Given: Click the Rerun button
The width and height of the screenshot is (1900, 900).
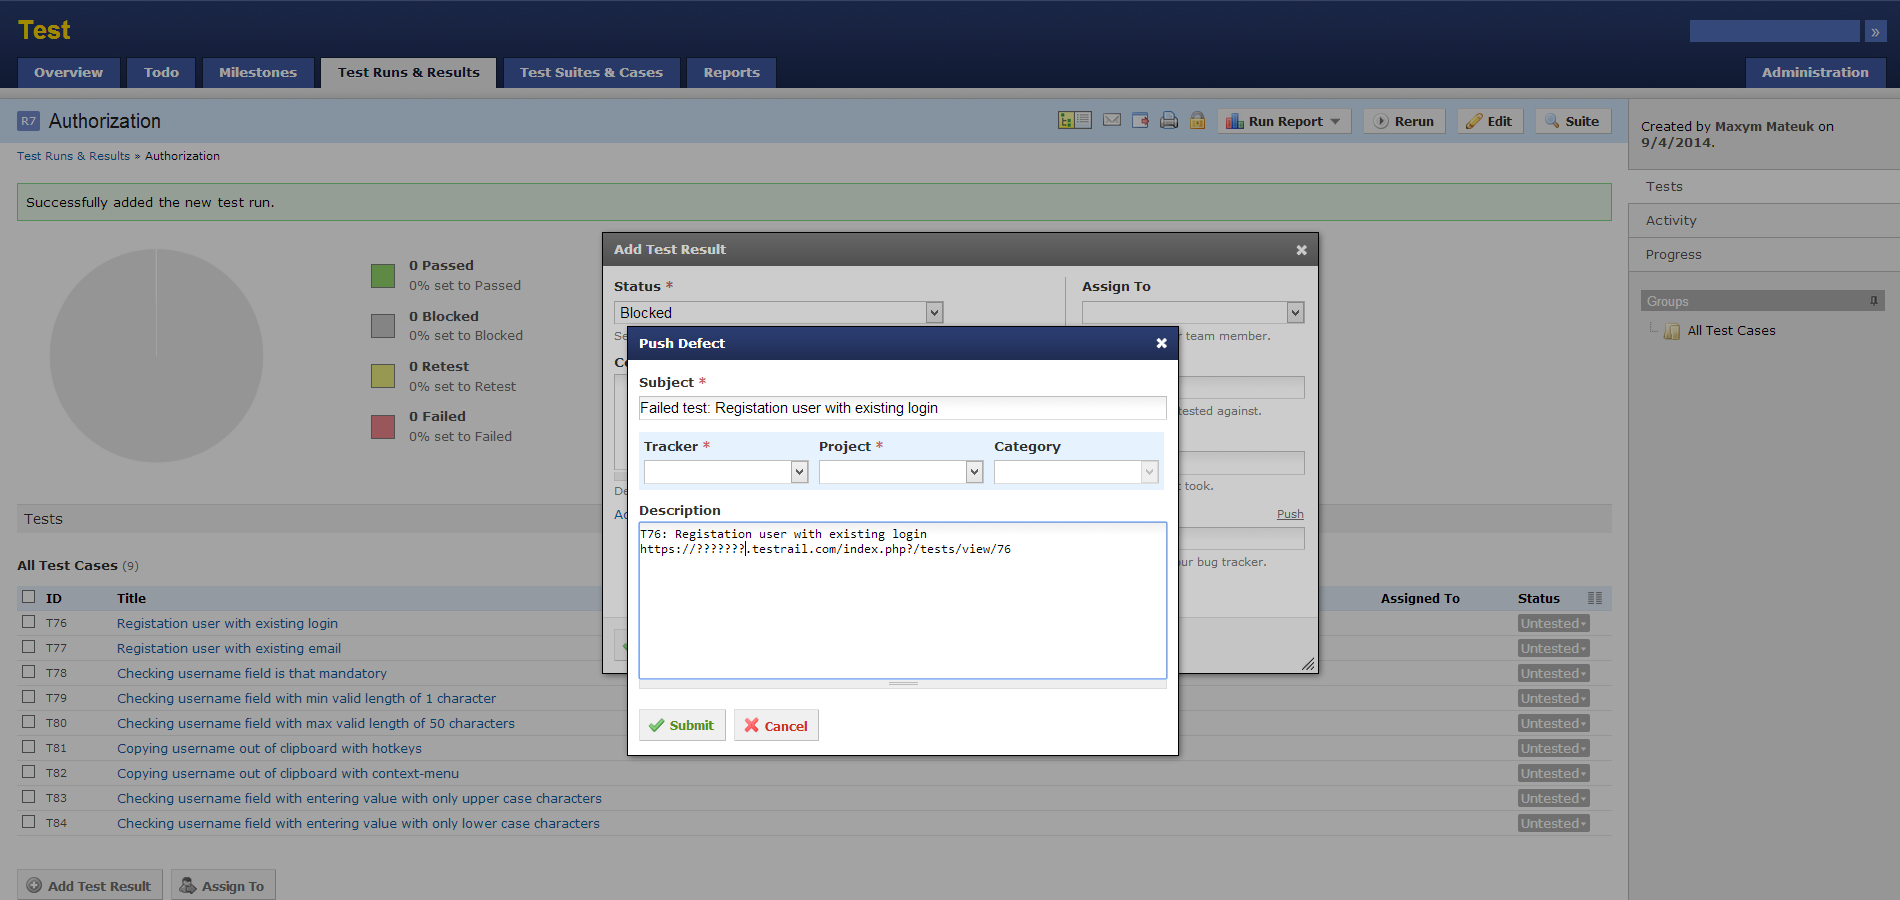Looking at the screenshot, I should pos(1404,121).
